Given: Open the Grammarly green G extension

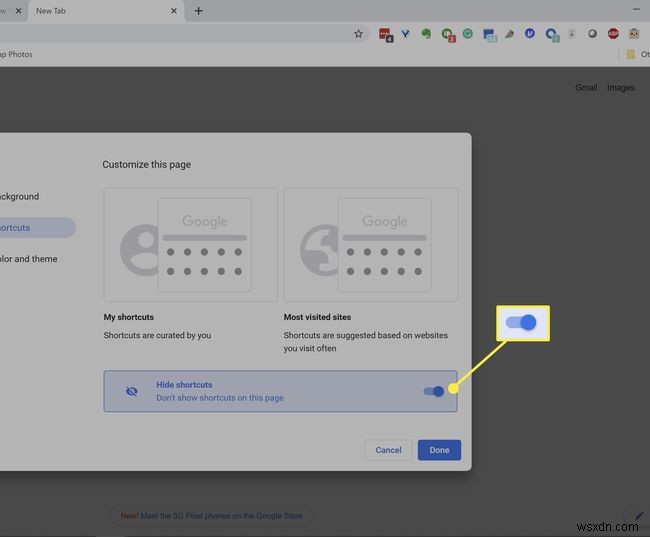Looking at the screenshot, I should [x=468, y=34].
